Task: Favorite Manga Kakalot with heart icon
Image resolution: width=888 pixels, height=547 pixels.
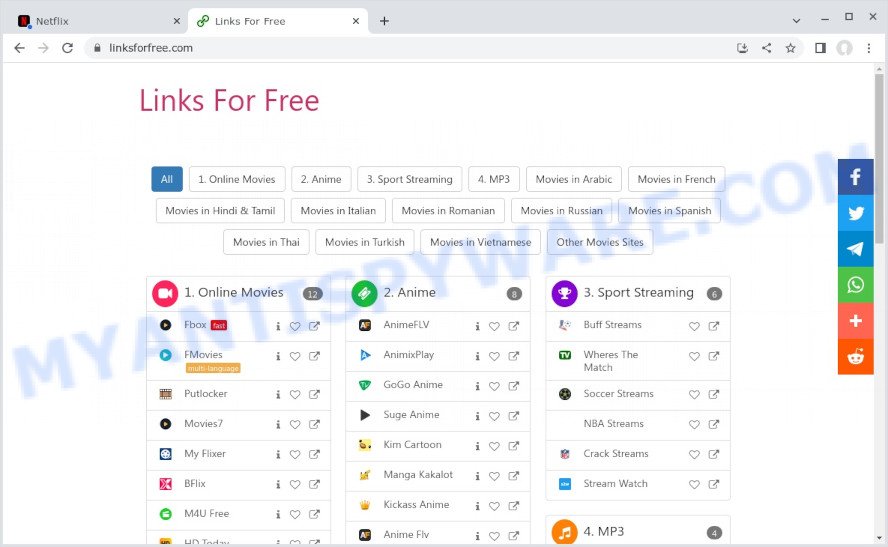Action: pos(494,476)
